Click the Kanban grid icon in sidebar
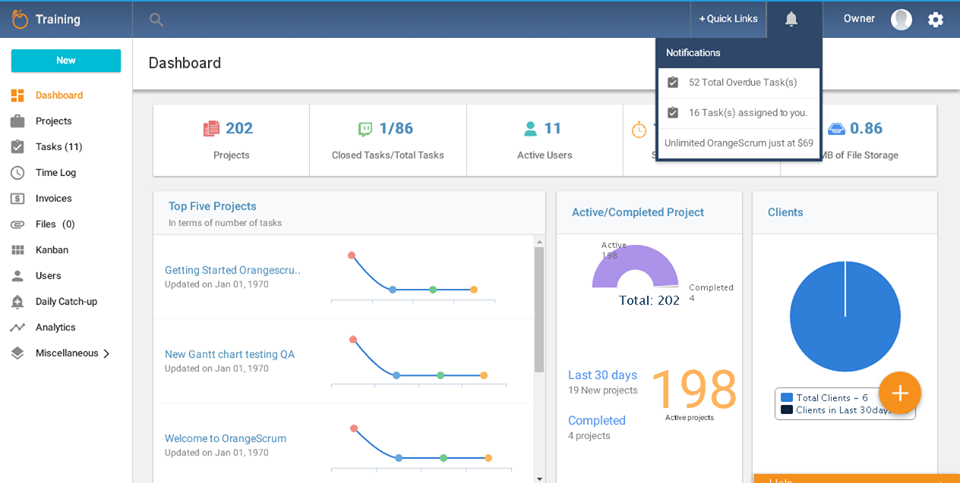 [17, 250]
